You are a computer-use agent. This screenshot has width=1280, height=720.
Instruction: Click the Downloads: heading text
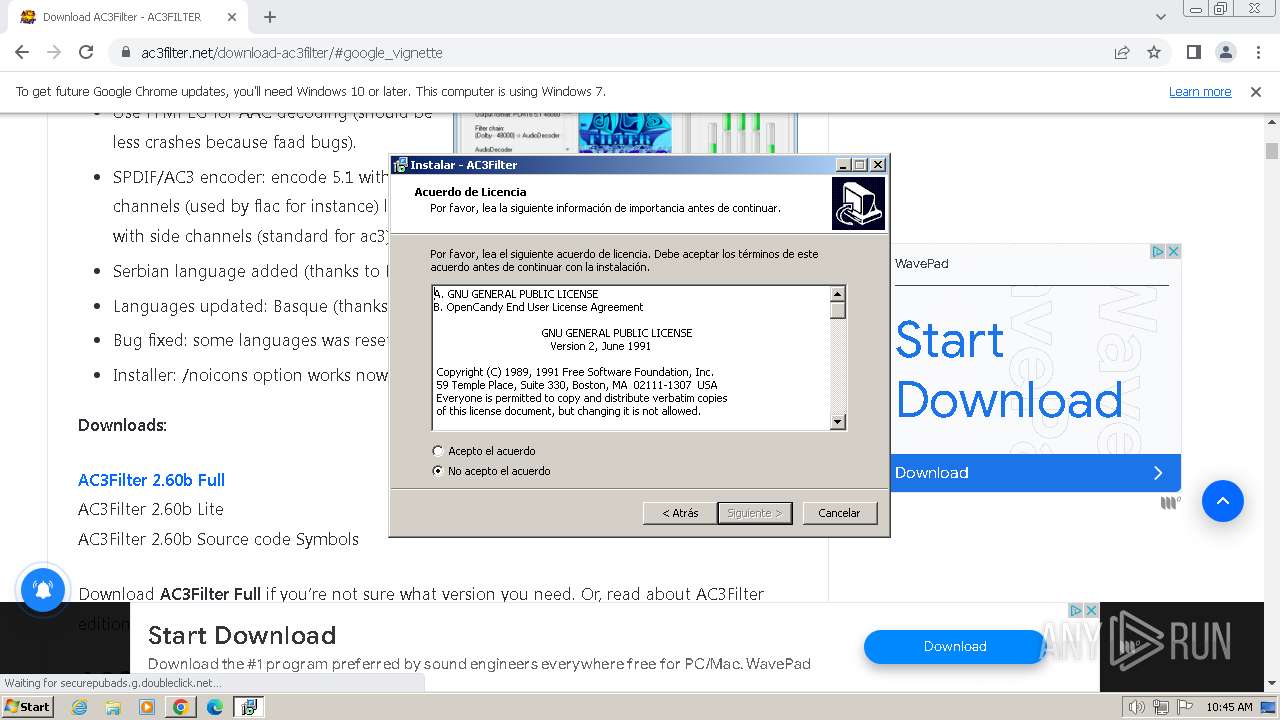point(122,425)
